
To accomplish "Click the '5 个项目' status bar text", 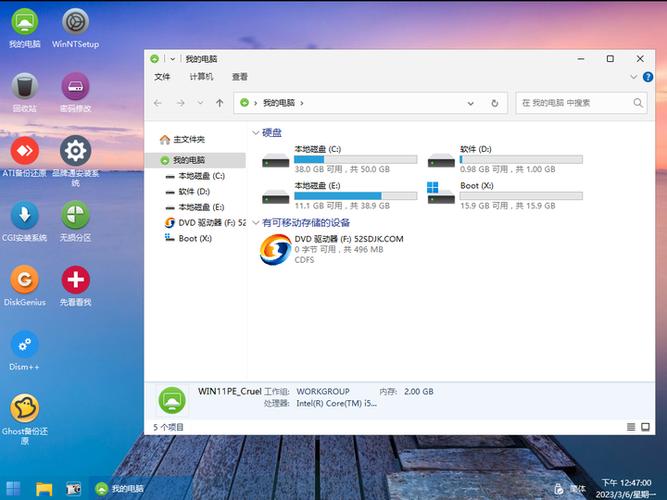I will 168,427.
